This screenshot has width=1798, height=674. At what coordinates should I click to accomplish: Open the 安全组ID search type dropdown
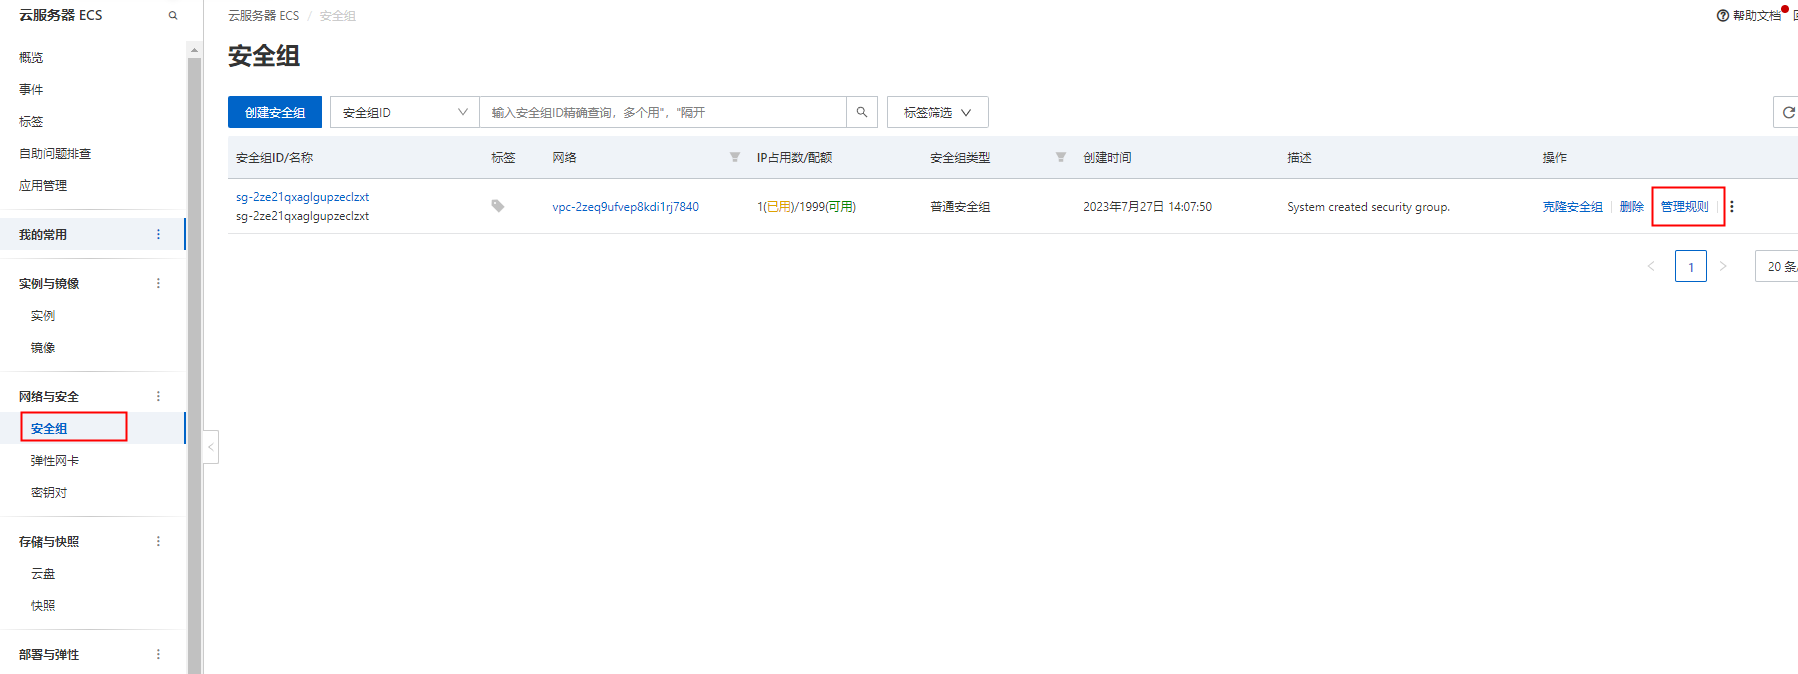(404, 112)
